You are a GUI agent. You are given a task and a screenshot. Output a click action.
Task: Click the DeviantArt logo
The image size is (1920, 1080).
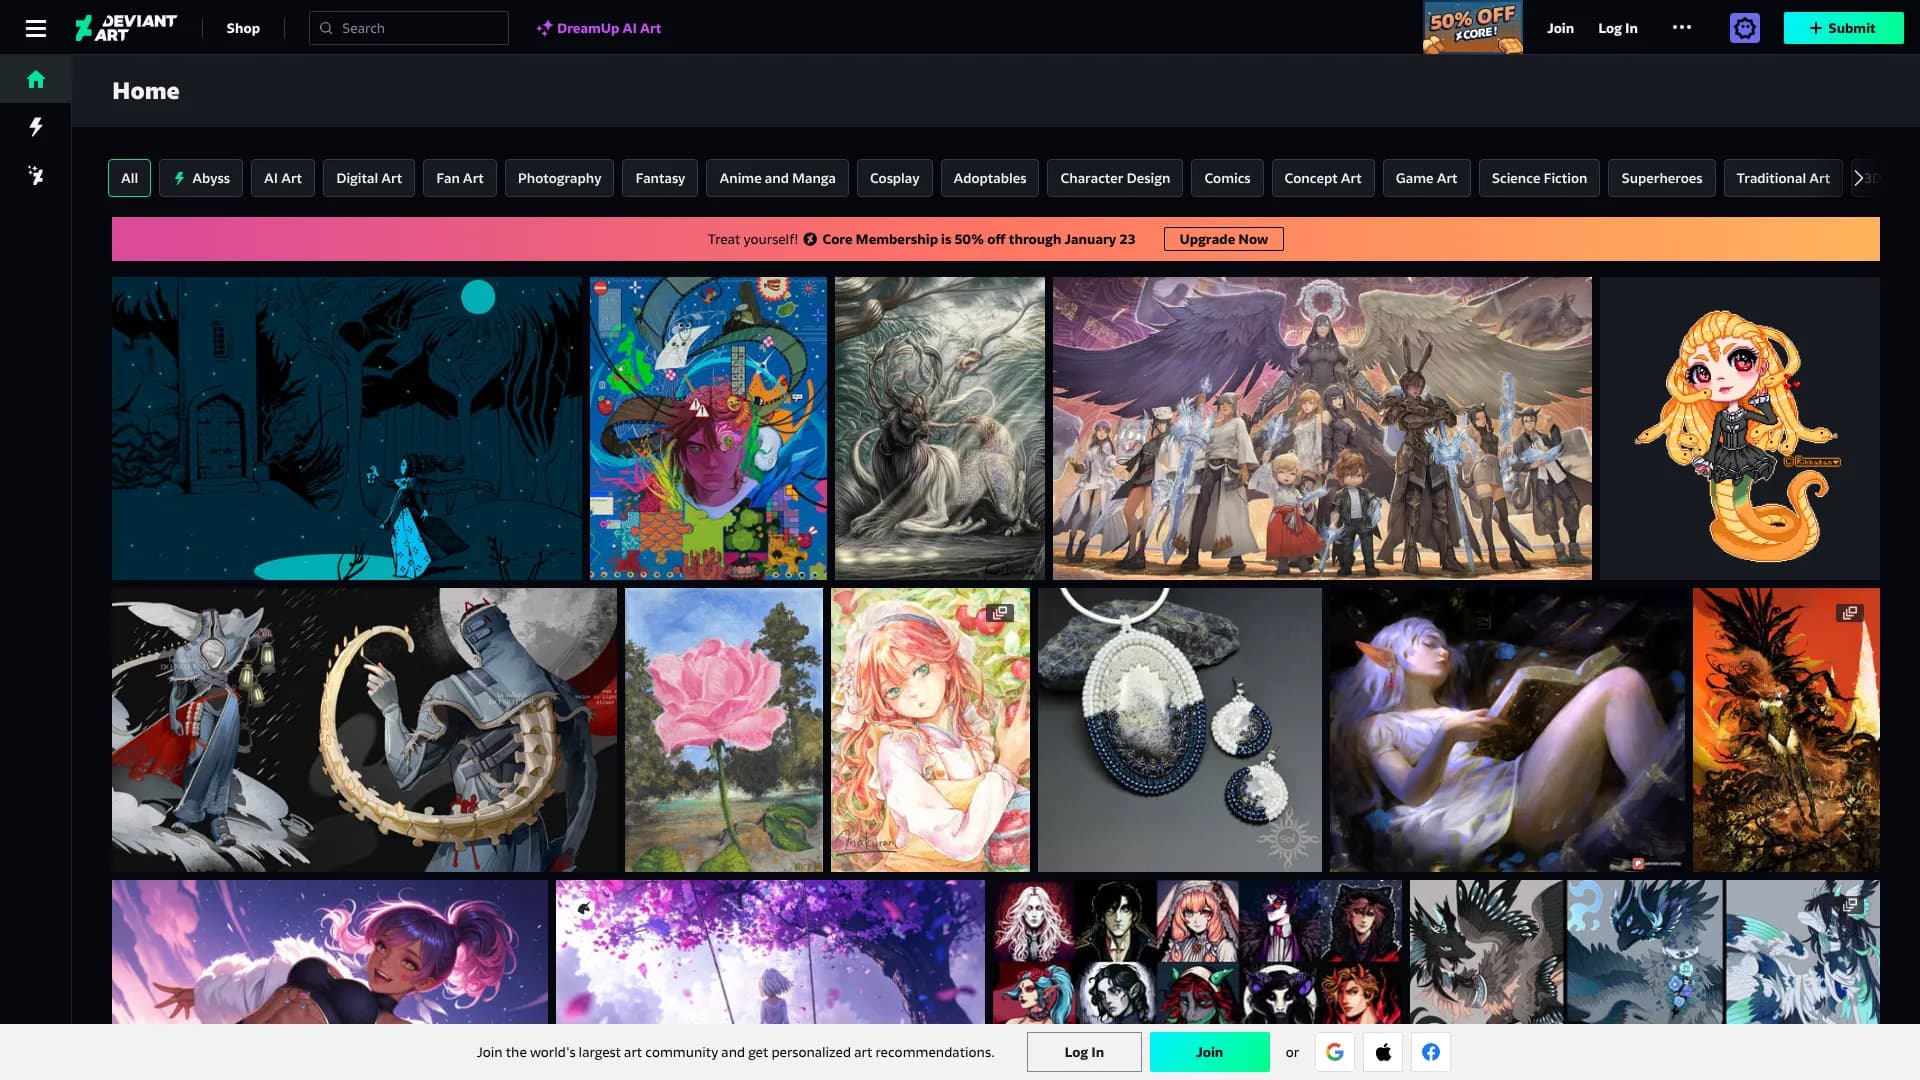[126, 28]
